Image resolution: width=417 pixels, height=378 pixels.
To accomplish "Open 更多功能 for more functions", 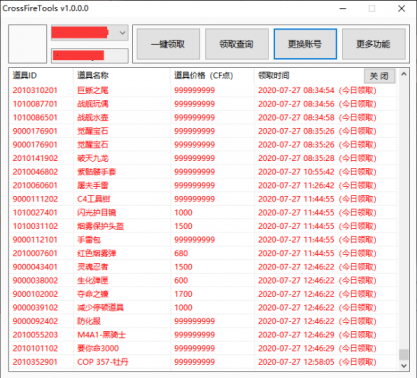I will click(x=373, y=44).
